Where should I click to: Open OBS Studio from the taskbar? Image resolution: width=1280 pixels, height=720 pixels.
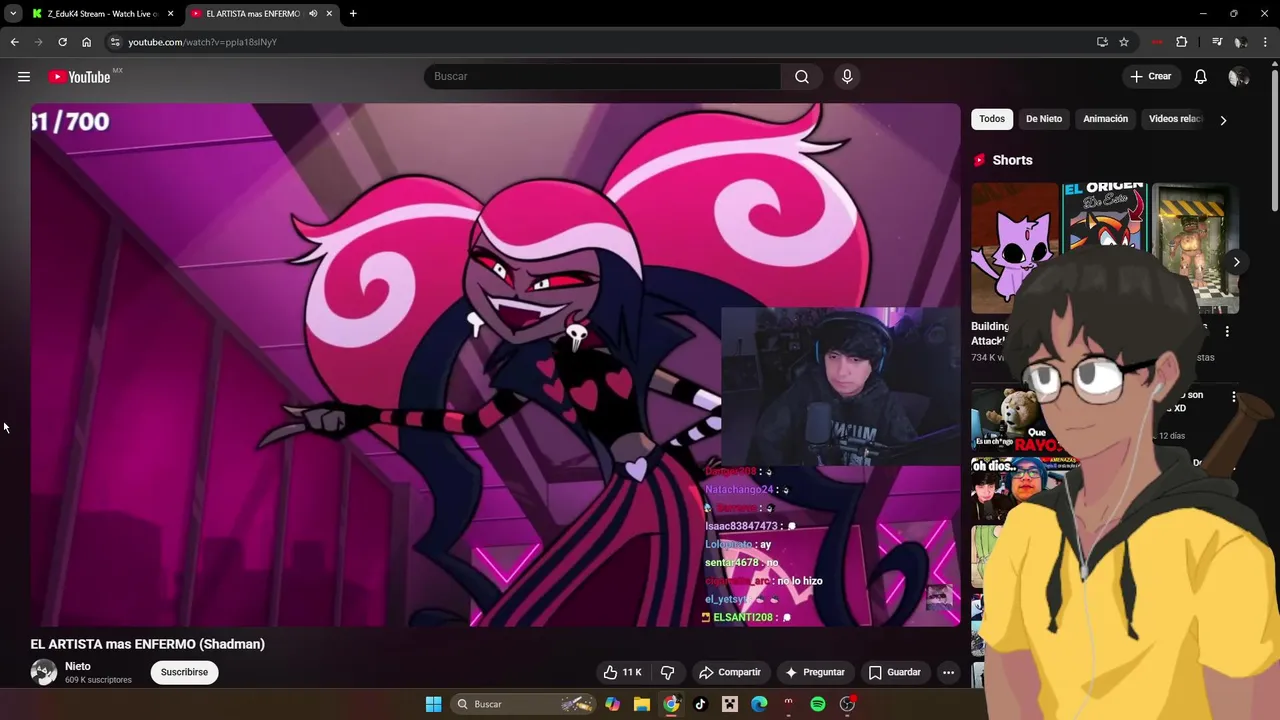click(847, 704)
